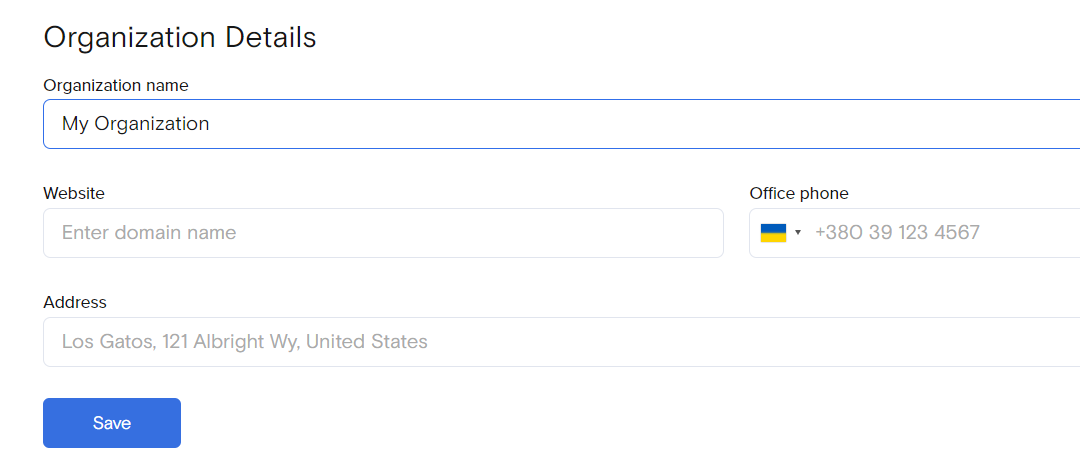This screenshot has width=1080, height=471.
Task: Click the "Website" field label
Action: (74, 193)
